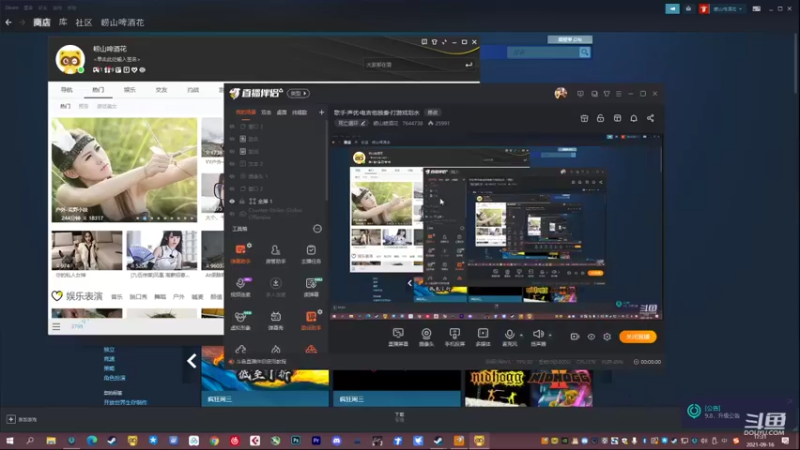Hide the 全屏 1 source with its eye
The height and width of the screenshot is (450, 800).
pyautogui.click(x=232, y=201)
